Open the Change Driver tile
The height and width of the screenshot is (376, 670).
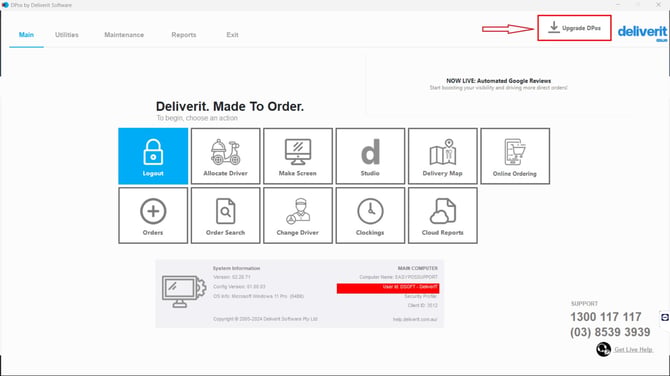point(298,215)
